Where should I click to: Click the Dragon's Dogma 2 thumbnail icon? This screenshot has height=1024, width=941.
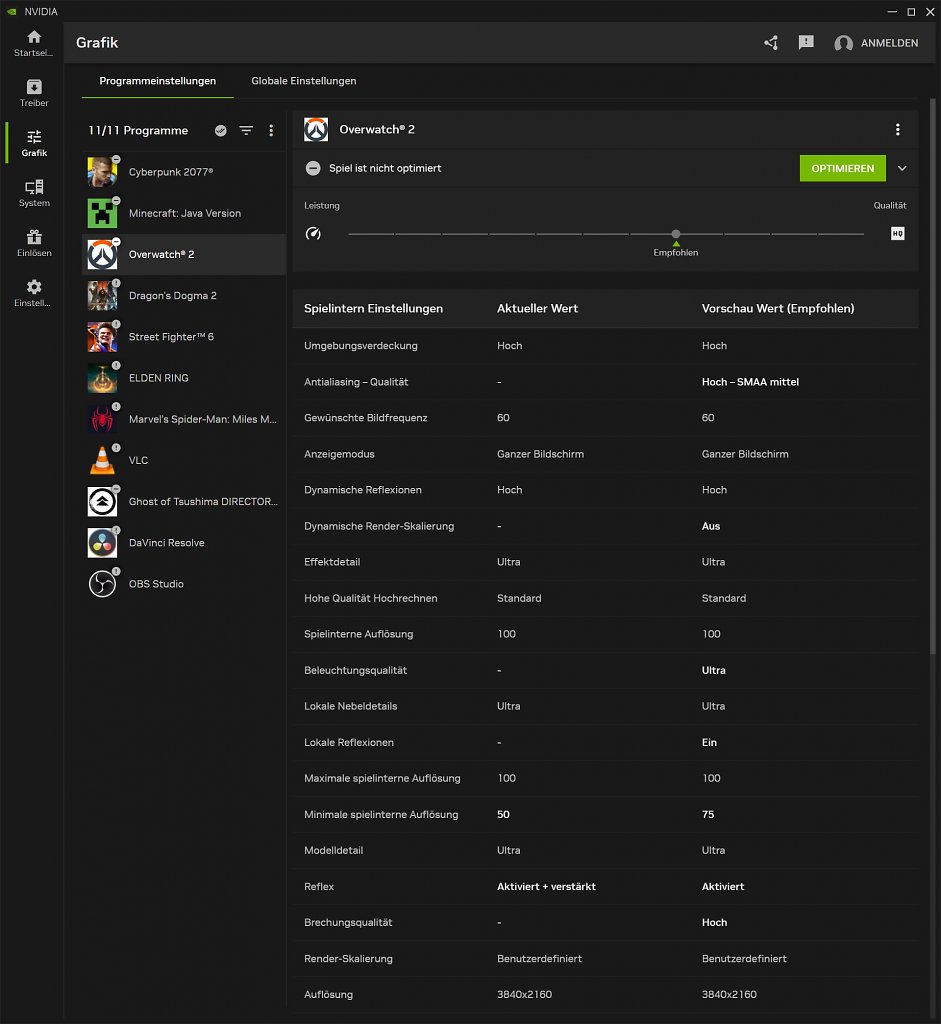click(103, 295)
